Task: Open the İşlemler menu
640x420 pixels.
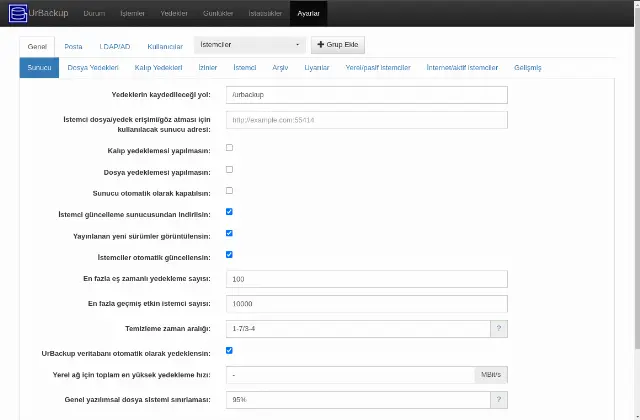Action: click(x=132, y=13)
